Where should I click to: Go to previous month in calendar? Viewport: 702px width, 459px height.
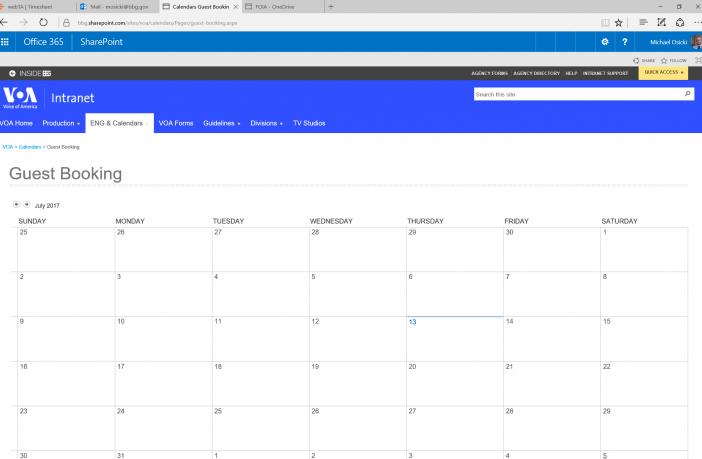tap(17, 204)
